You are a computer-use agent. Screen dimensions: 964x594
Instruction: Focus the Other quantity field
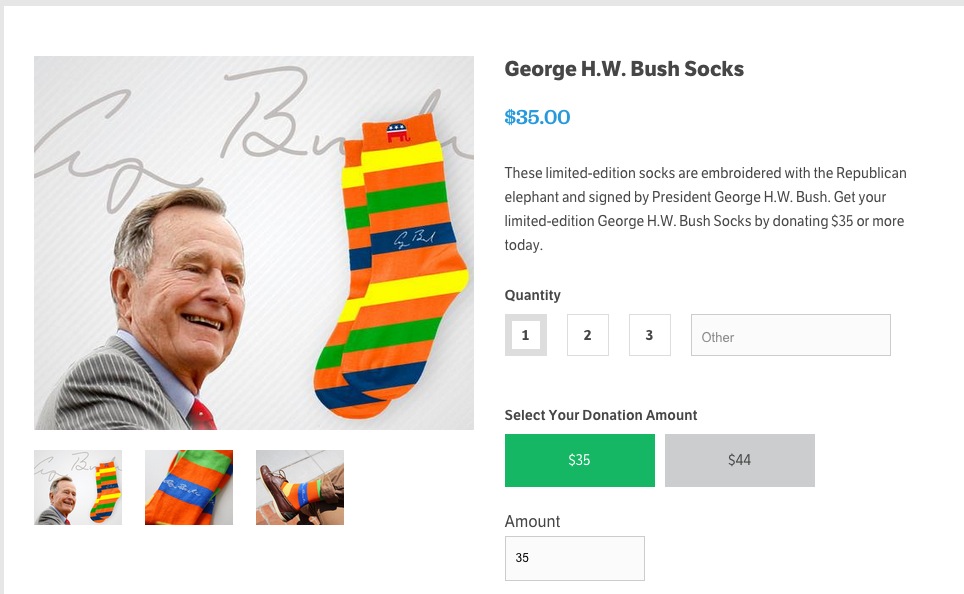[x=790, y=336]
